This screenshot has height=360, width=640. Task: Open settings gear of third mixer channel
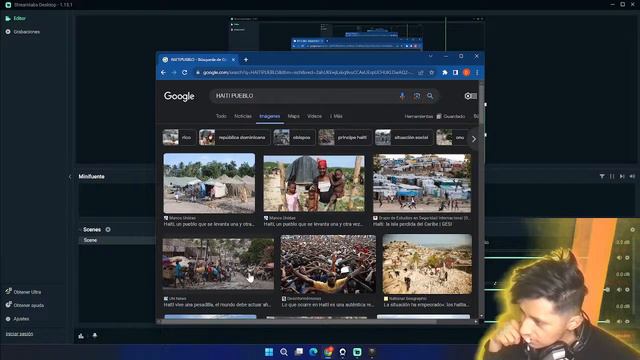tap(627, 322)
